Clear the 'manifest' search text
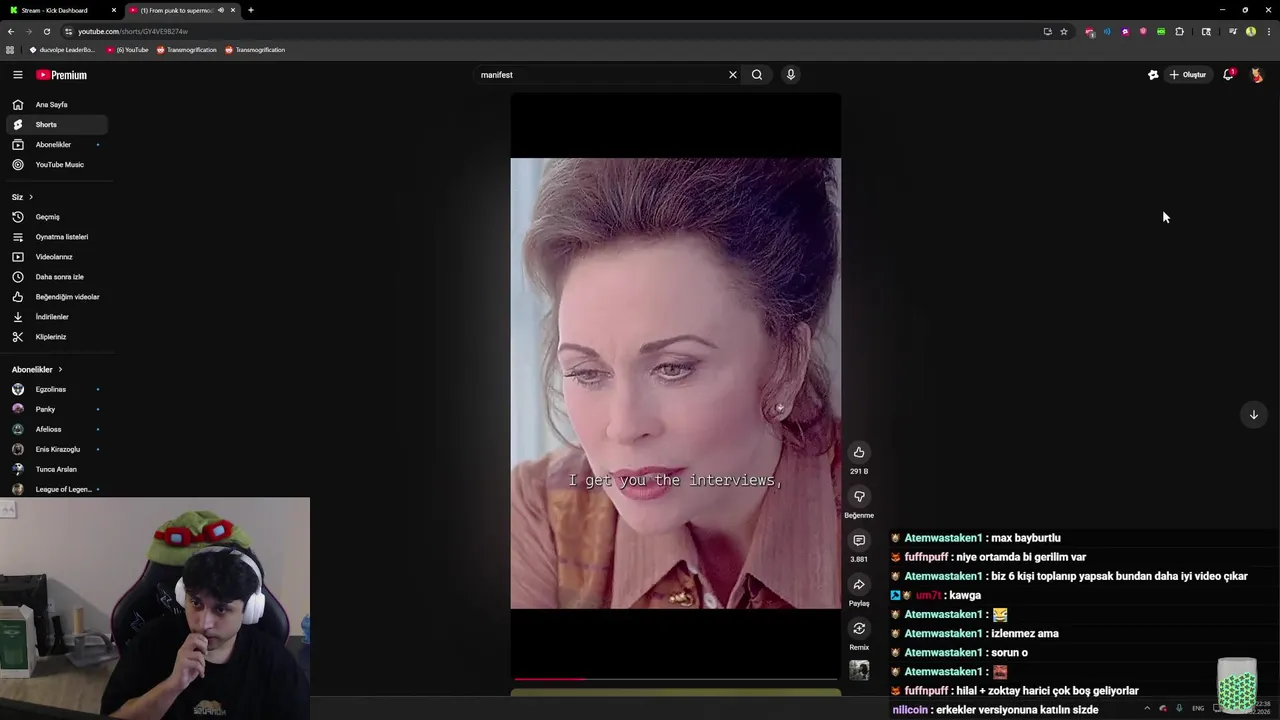Image resolution: width=1280 pixels, height=720 pixels. pos(732,75)
